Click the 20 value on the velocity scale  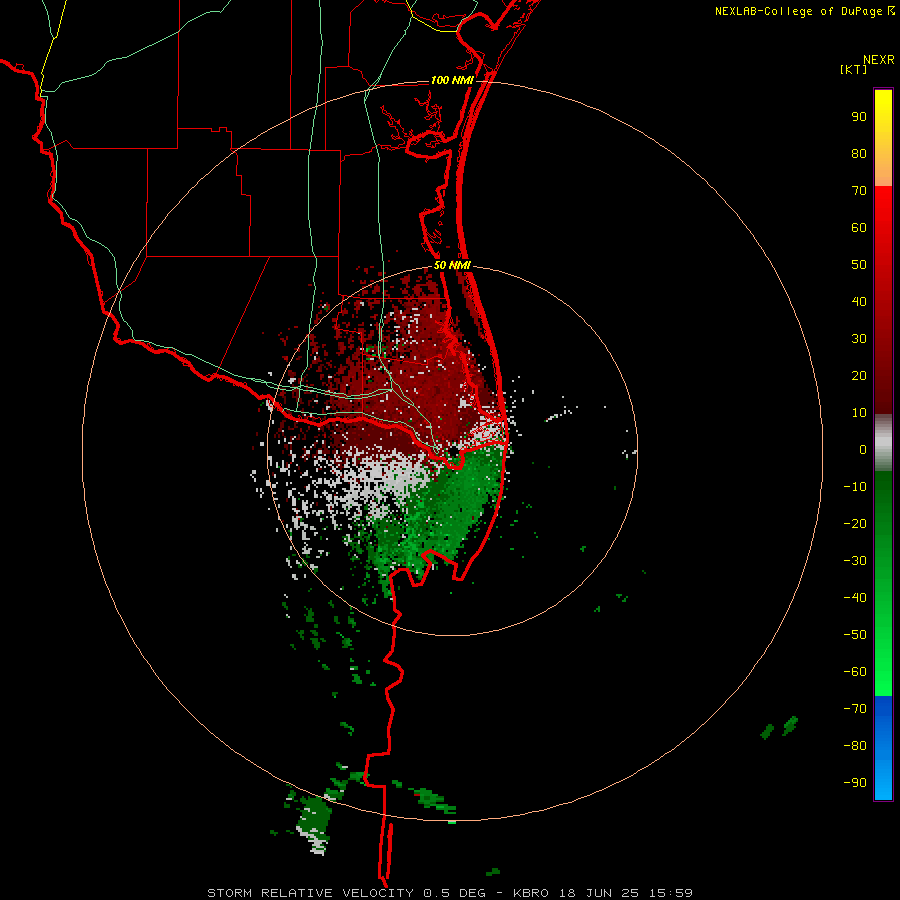[x=859, y=375]
